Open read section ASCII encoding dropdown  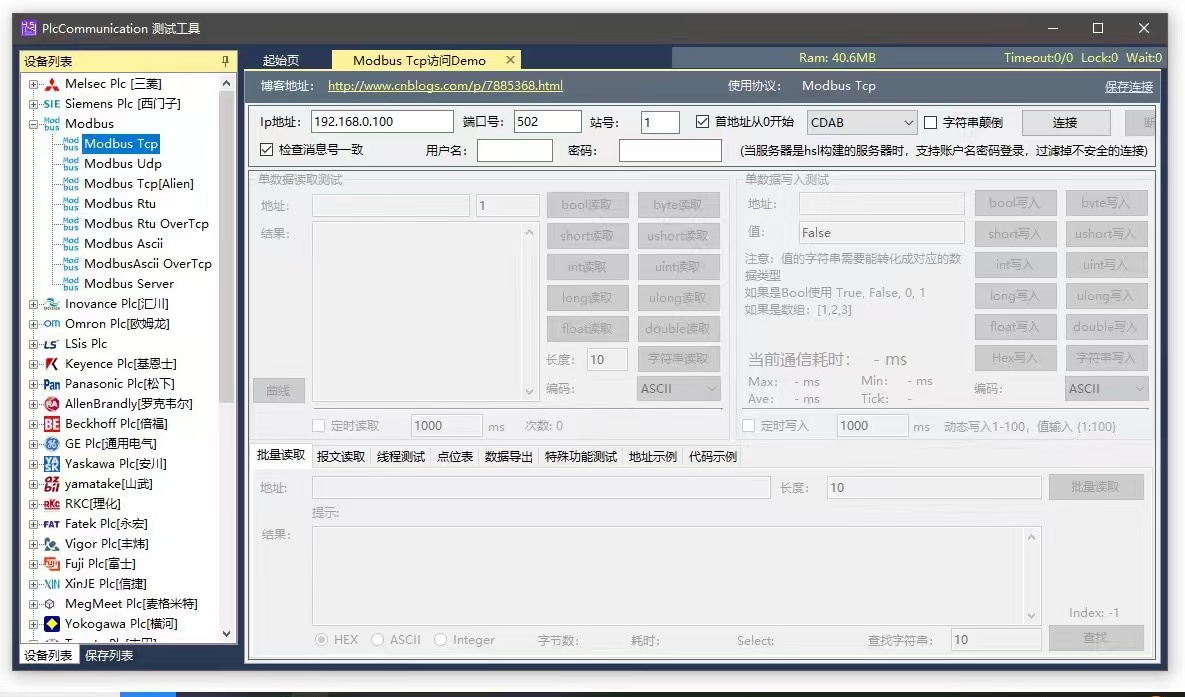tap(679, 389)
